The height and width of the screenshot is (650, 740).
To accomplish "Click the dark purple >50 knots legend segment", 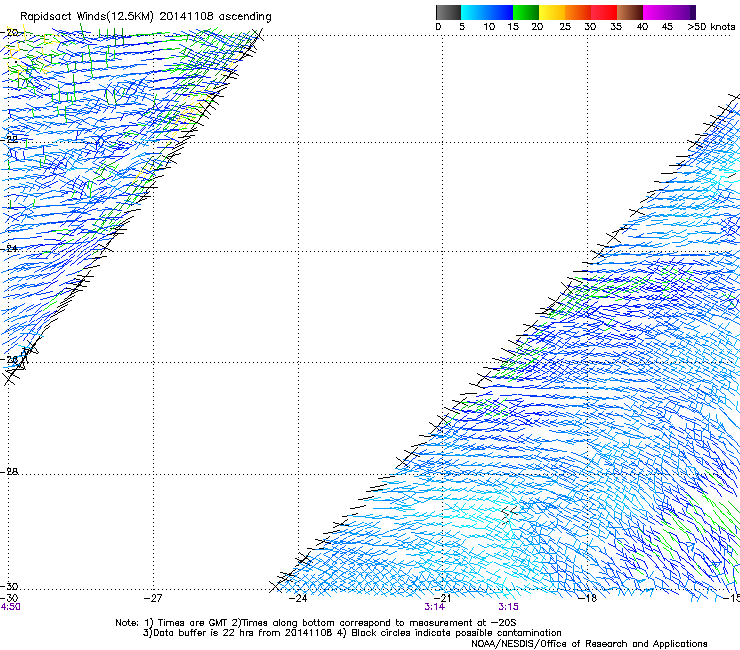I will point(692,12).
